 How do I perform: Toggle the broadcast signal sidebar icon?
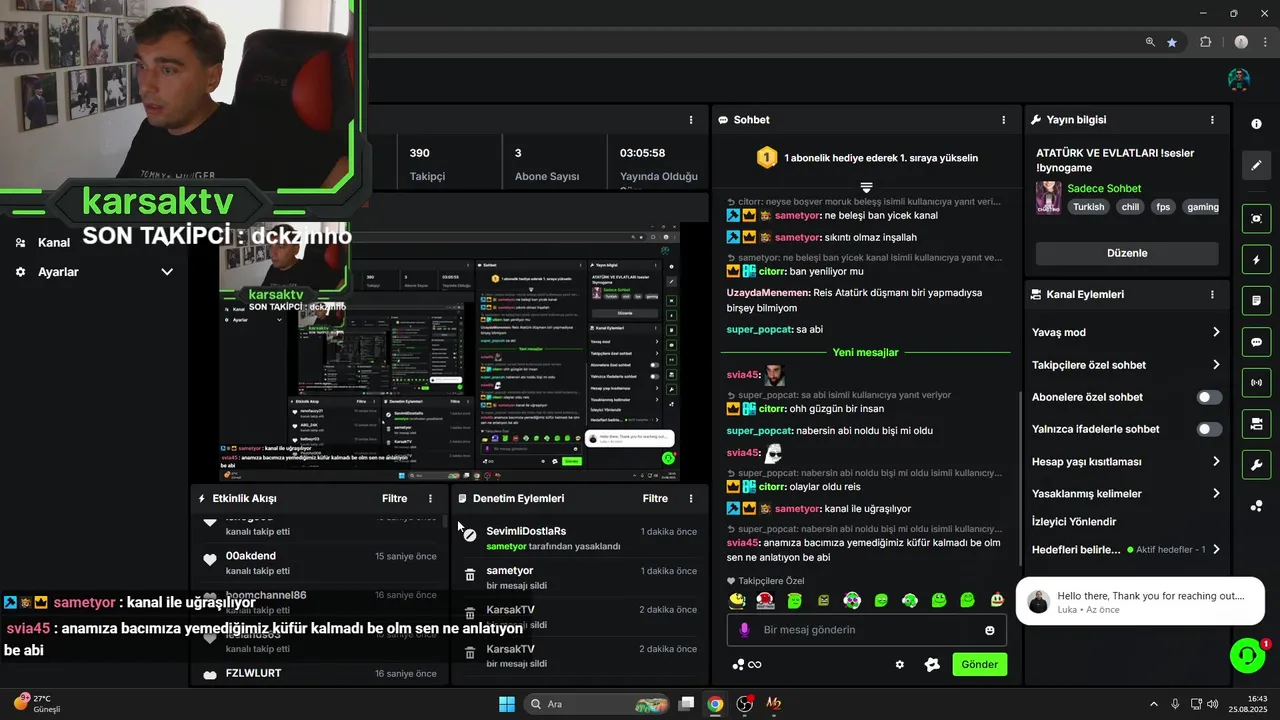click(x=1257, y=383)
